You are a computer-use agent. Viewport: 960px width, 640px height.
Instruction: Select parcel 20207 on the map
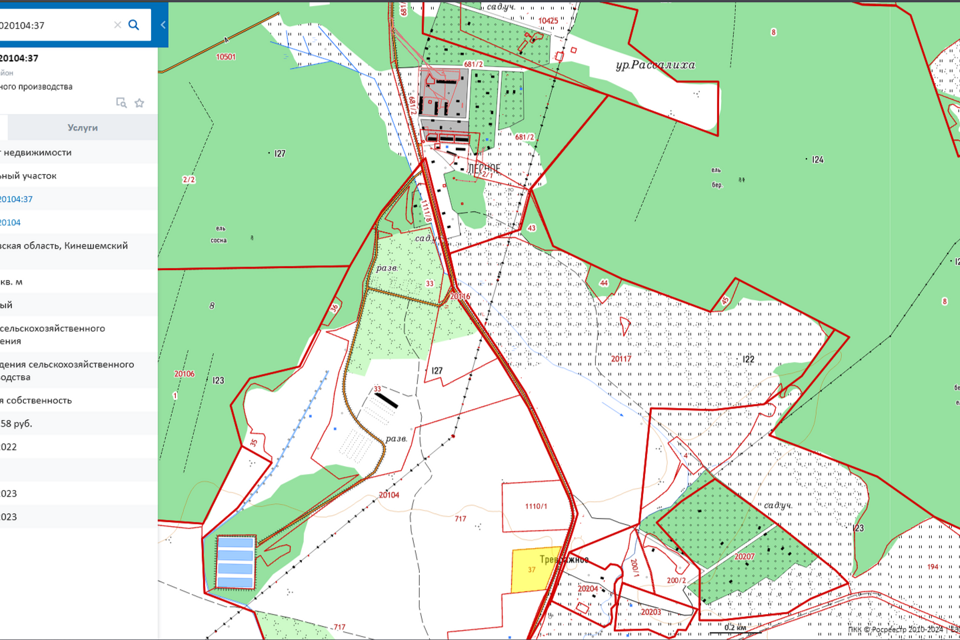click(742, 554)
